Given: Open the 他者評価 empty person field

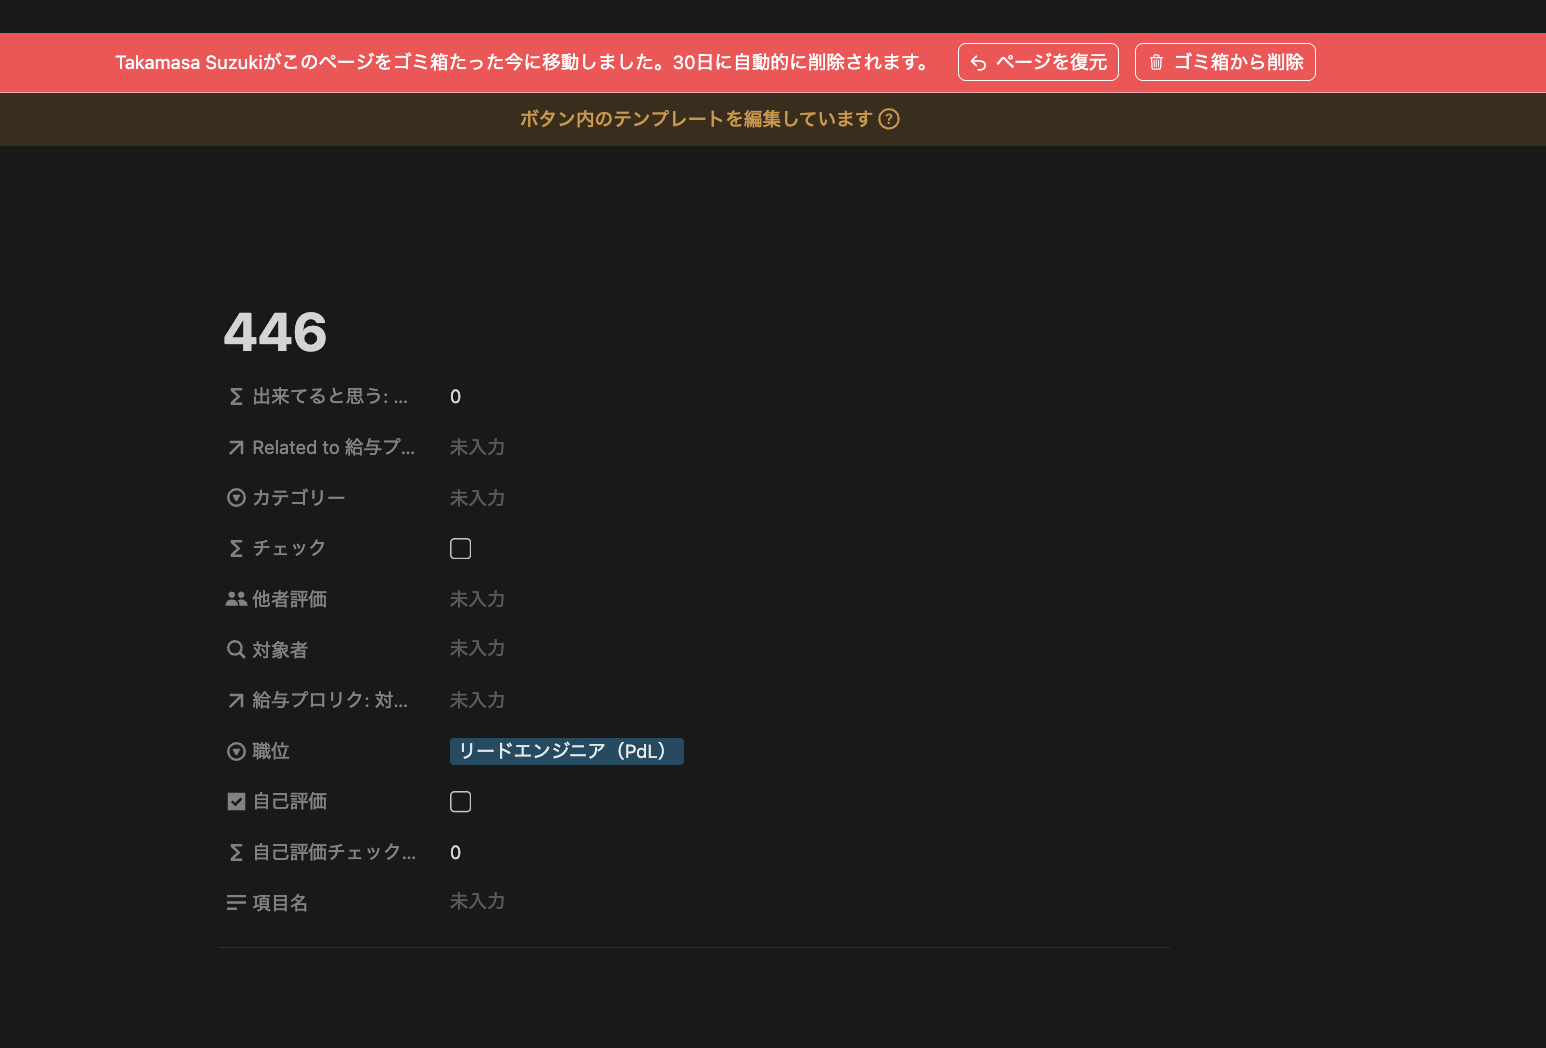Looking at the screenshot, I should tap(477, 599).
